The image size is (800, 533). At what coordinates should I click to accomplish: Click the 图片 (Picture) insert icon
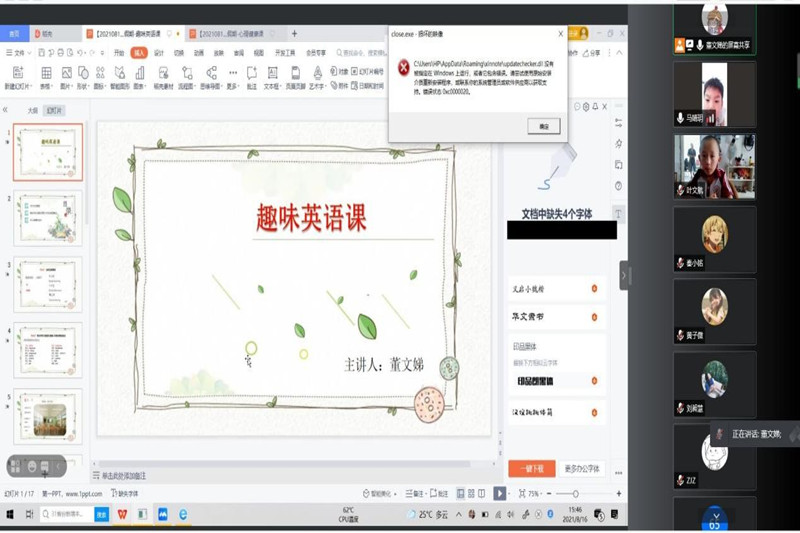tap(67, 73)
